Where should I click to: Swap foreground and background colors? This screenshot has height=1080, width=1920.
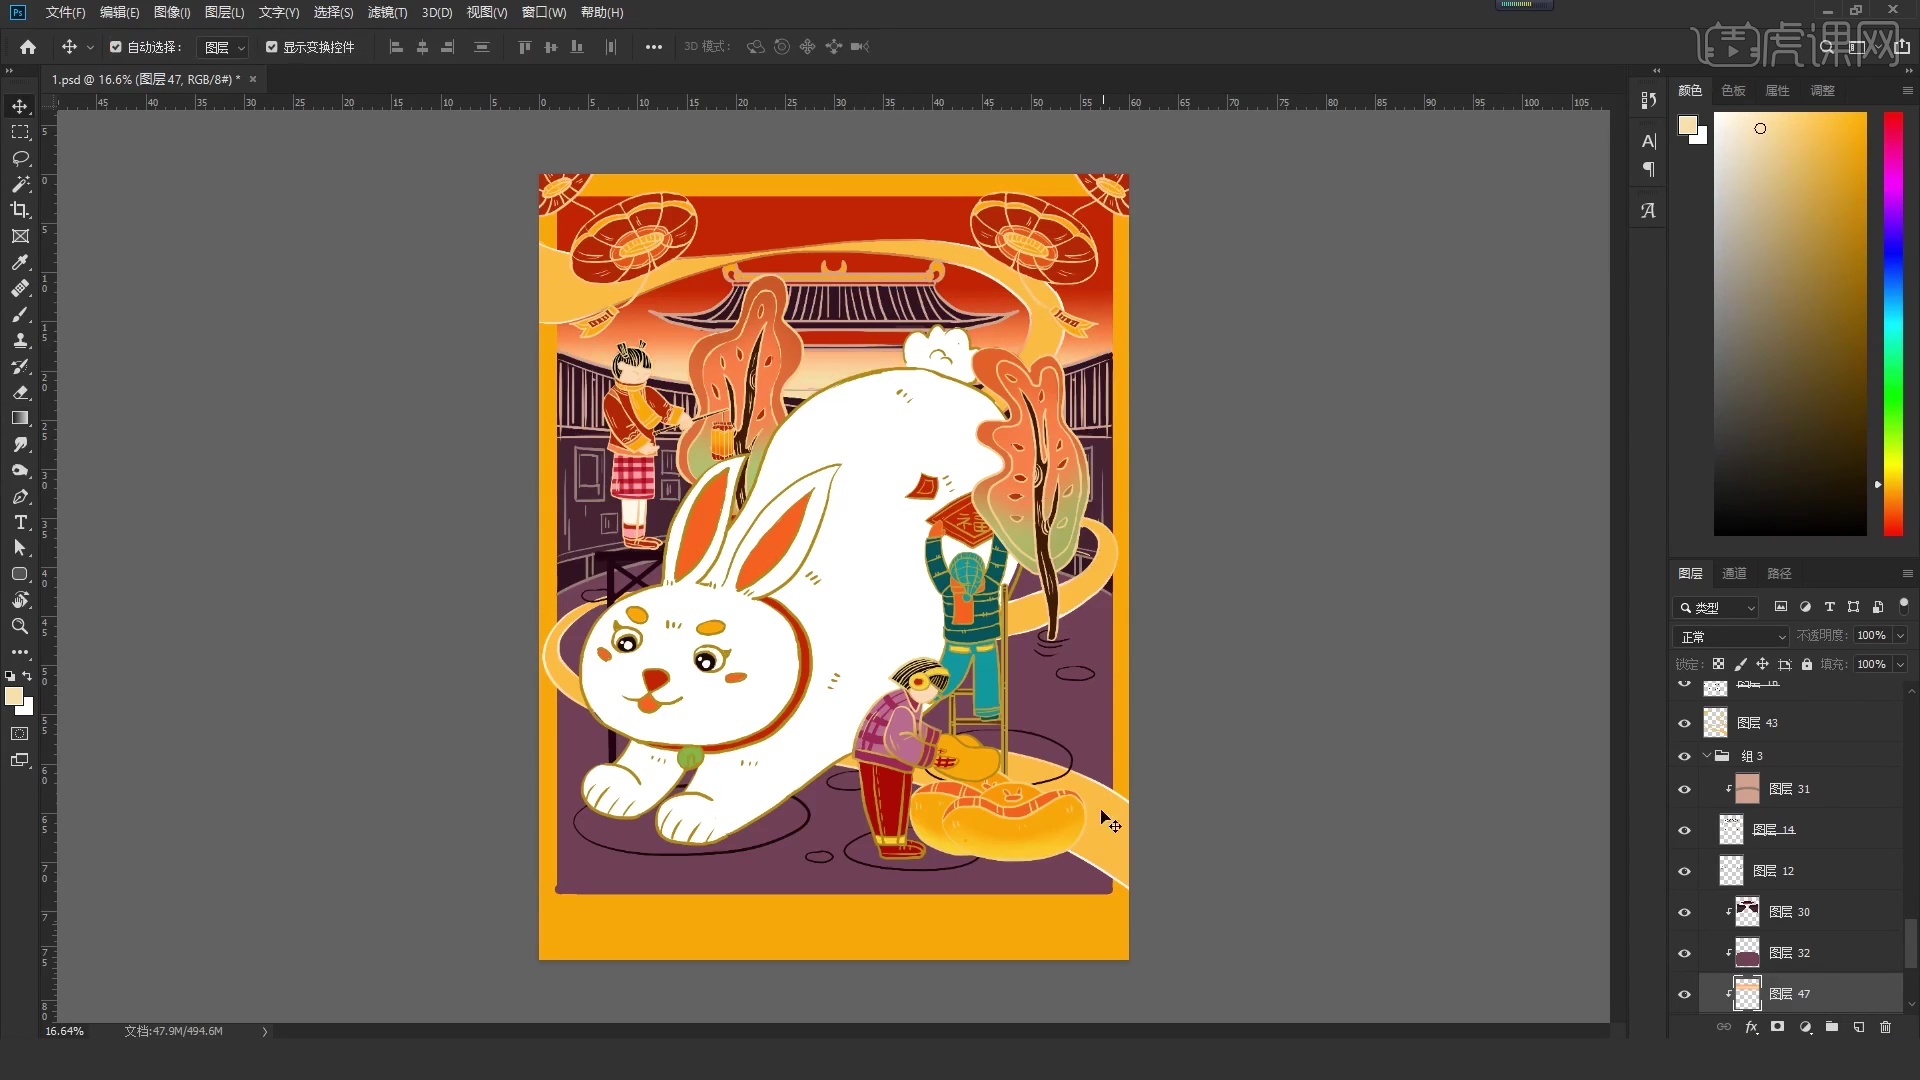[x=27, y=676]
